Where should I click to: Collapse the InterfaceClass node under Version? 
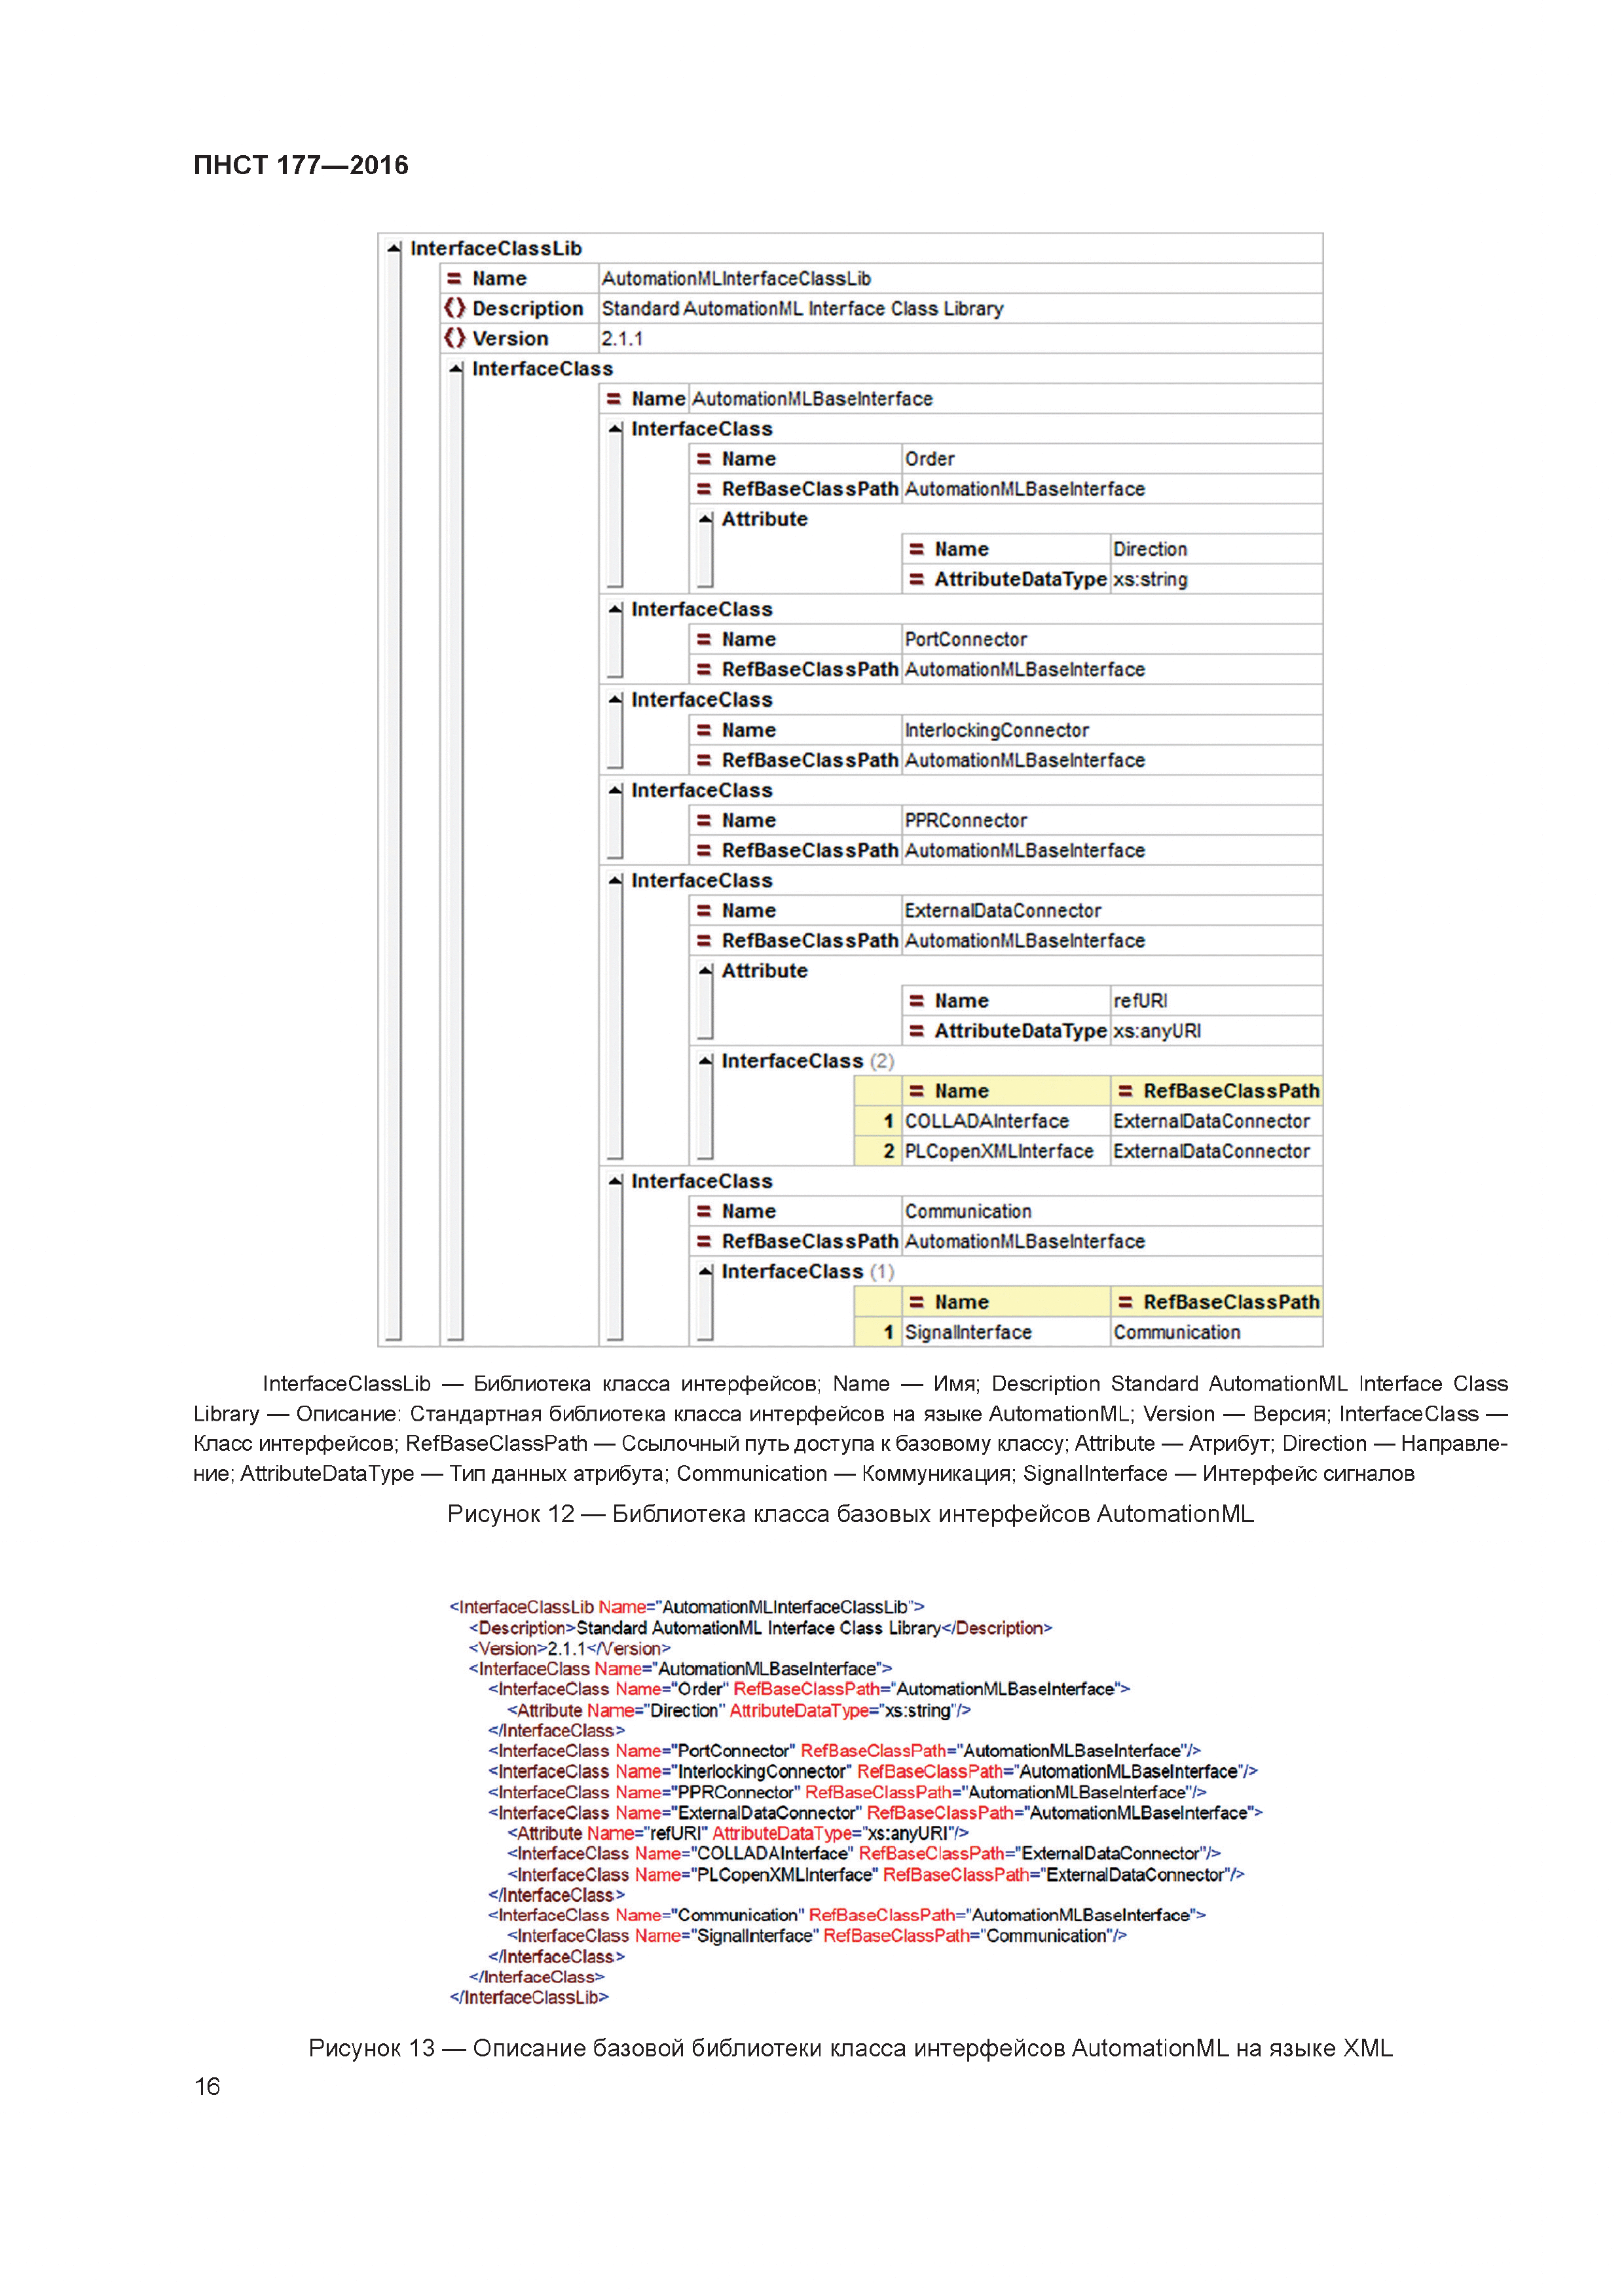pyautogui.click(x=456, y=369)
